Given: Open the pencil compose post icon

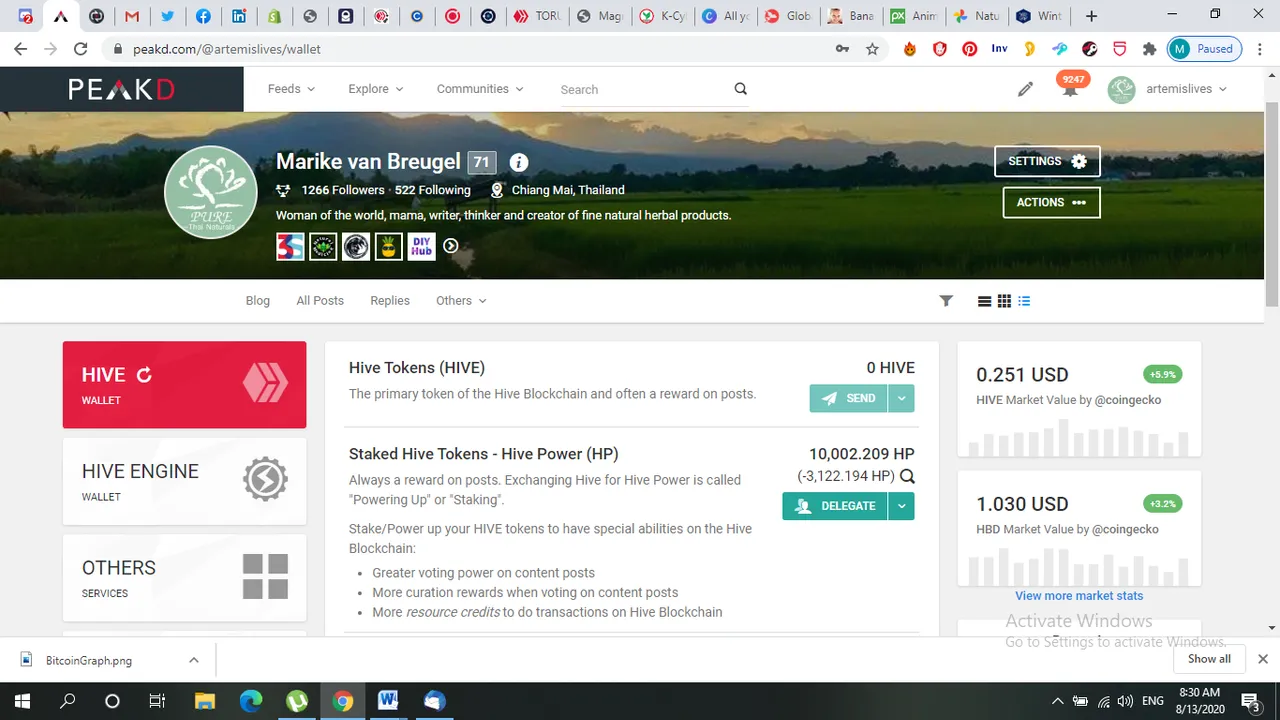Looking at the screenshot, I should click(x=1025, y=89).
